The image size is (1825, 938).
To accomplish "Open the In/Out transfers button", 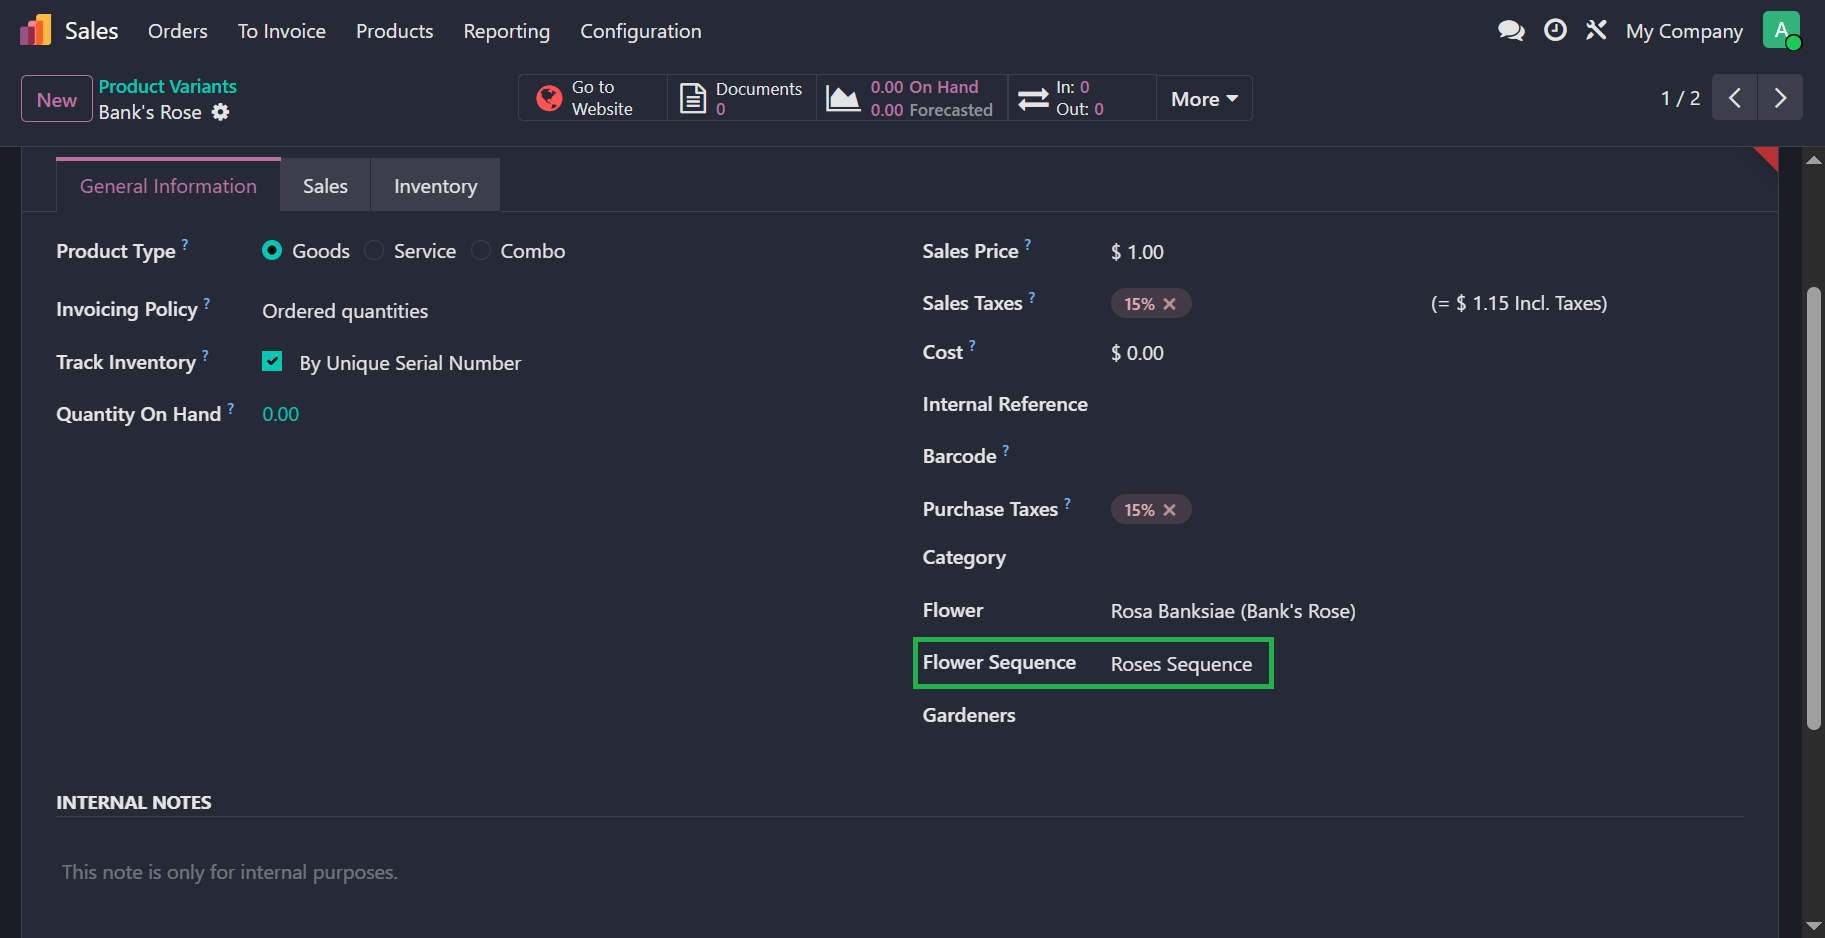I will click(x=1081, y=98).
